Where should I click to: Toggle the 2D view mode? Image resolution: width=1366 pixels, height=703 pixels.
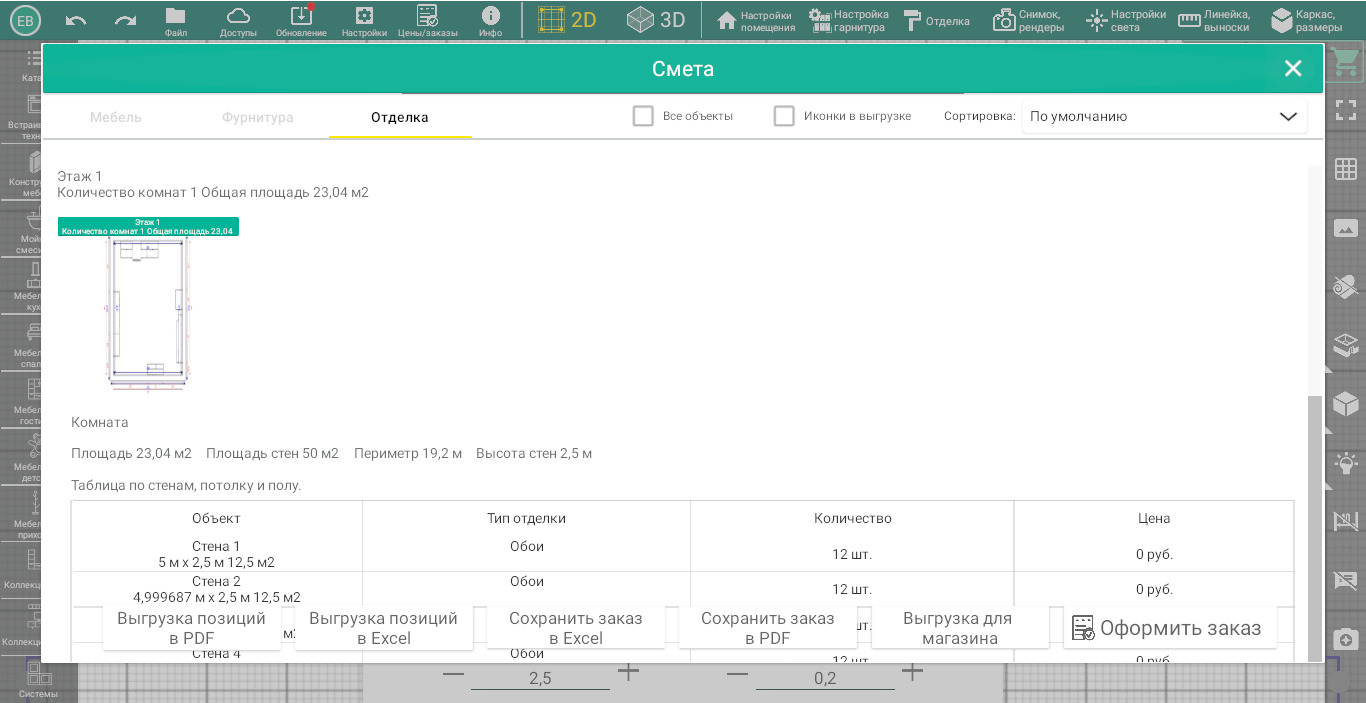point(567,20)
